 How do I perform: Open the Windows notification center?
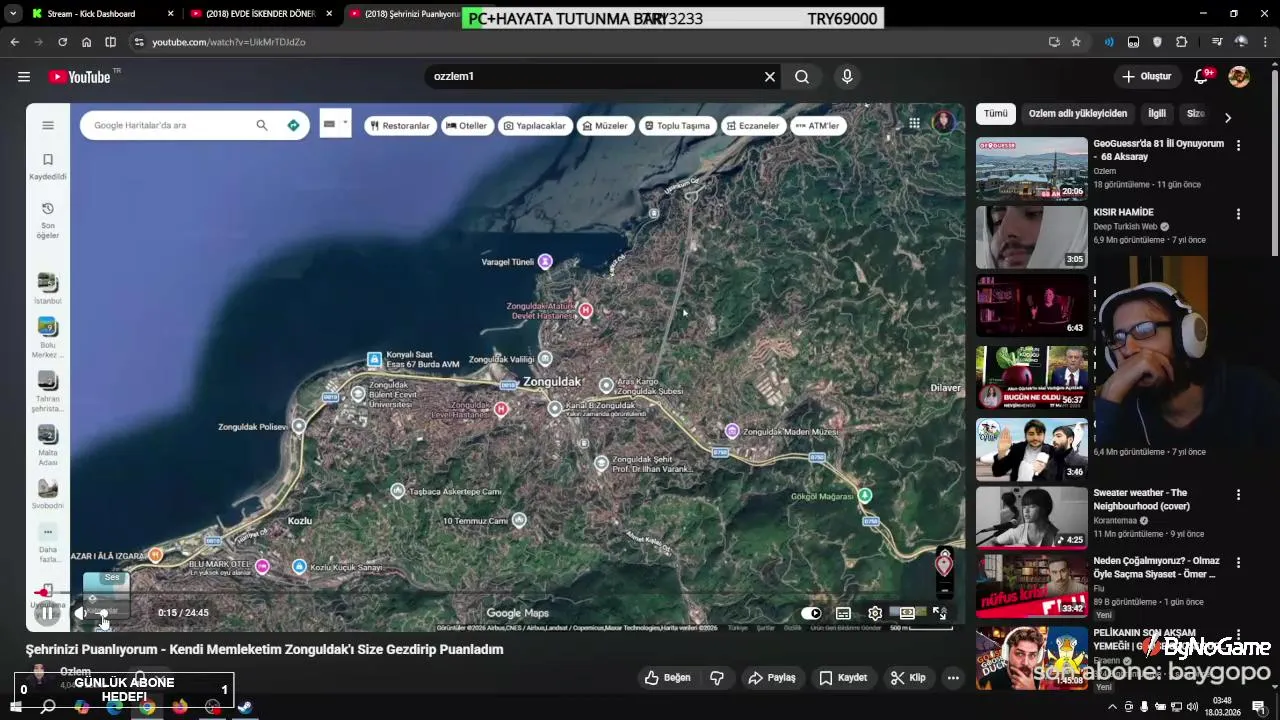tap(1259, 707)
